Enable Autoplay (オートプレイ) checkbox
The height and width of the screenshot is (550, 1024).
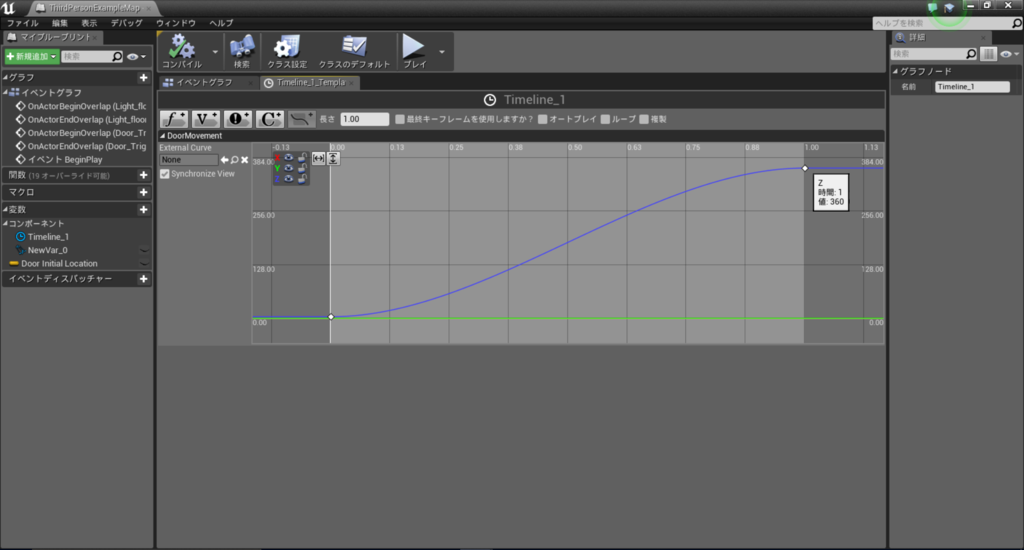pyautogui.click(x=543, y=119)
